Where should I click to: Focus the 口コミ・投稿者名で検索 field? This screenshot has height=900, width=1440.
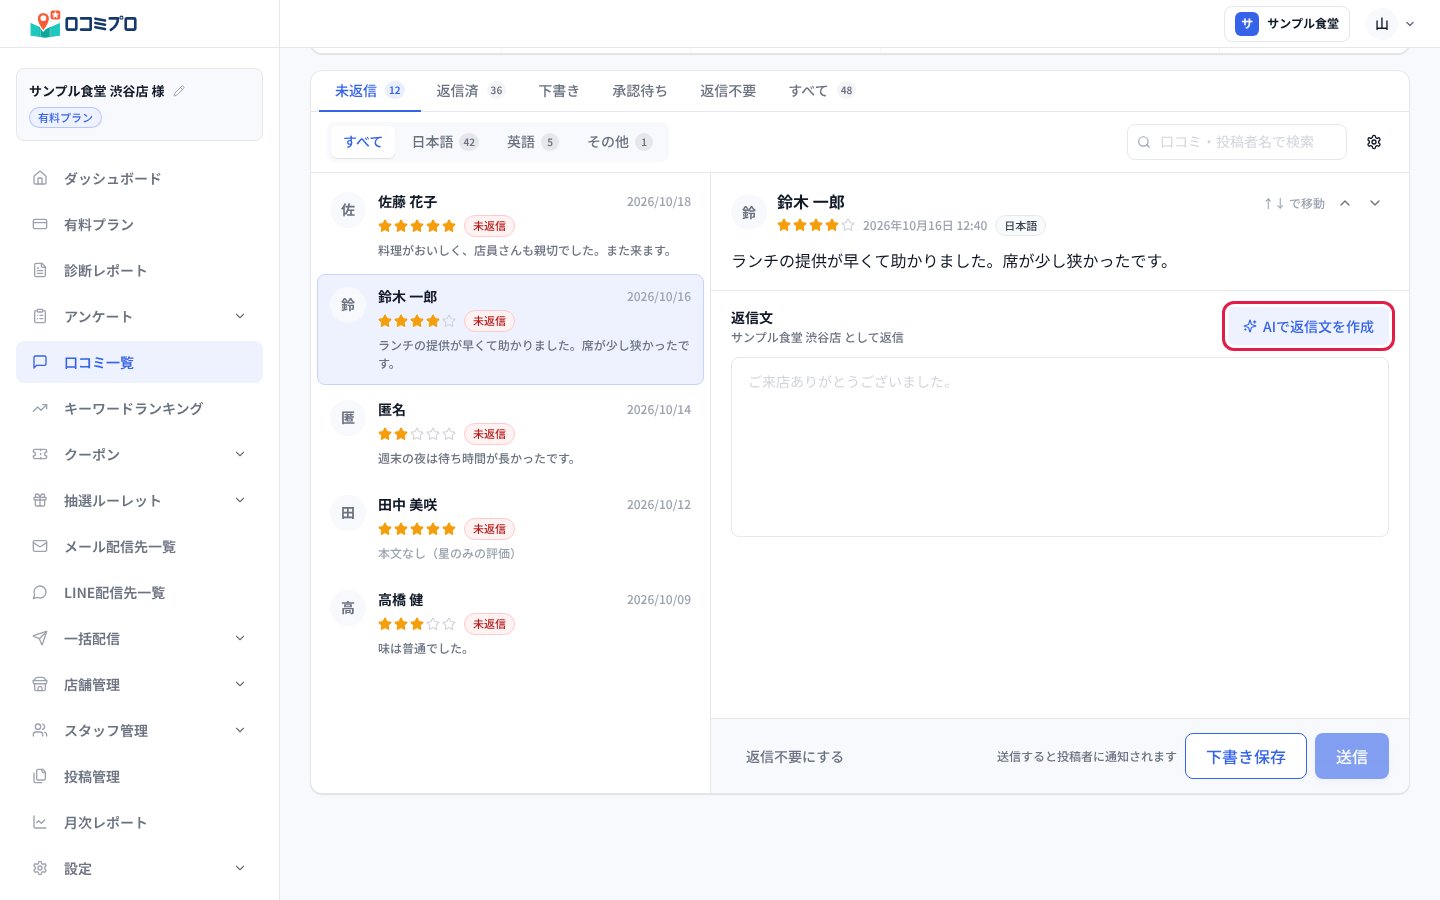[1237, 142]
